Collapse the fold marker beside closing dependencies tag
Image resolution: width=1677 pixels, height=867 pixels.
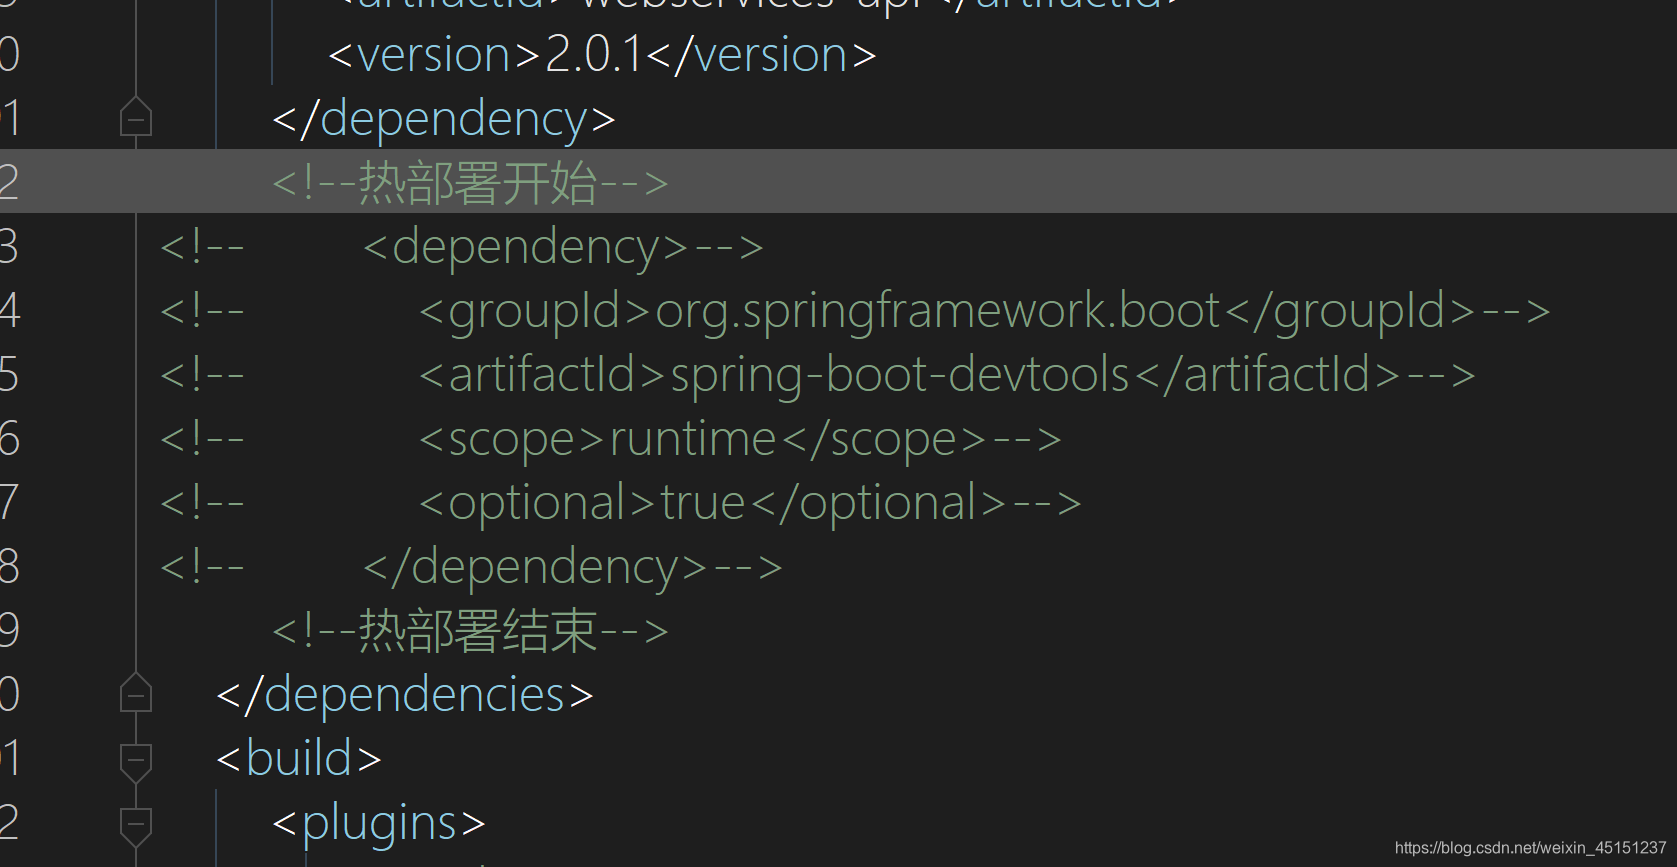tap(136, 695)
